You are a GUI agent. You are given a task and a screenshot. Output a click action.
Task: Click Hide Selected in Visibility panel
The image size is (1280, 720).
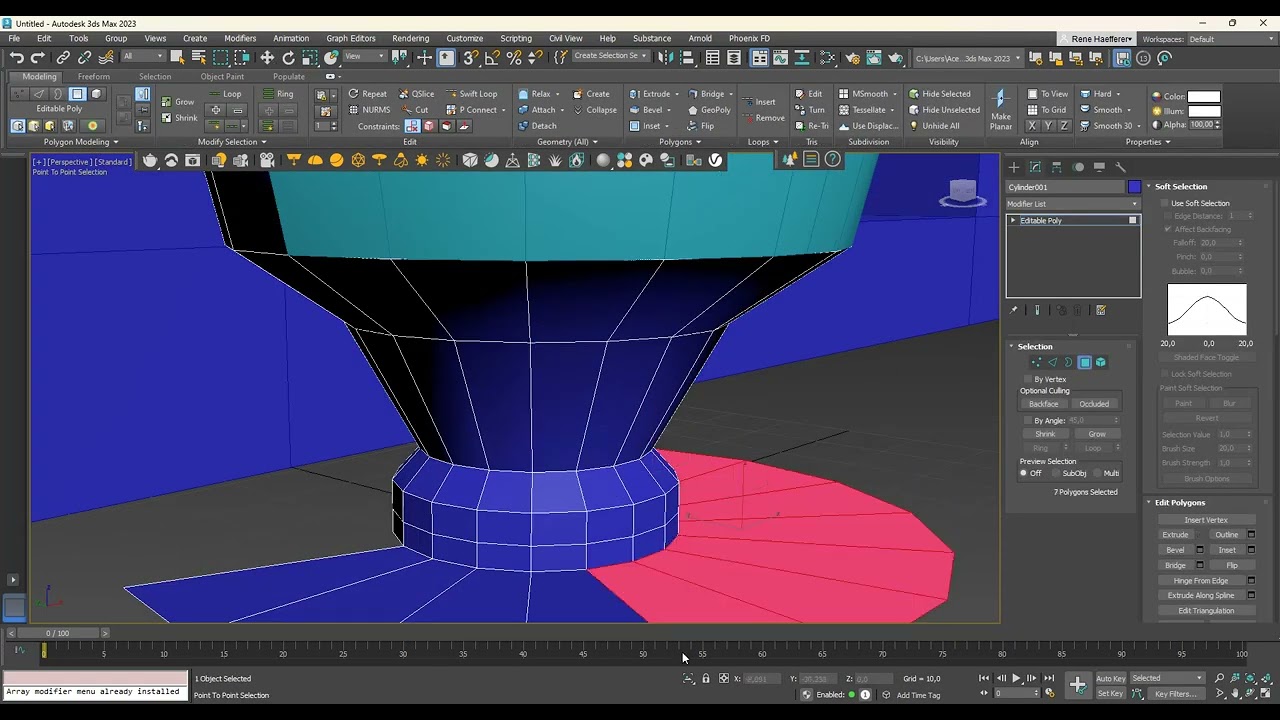939,94
